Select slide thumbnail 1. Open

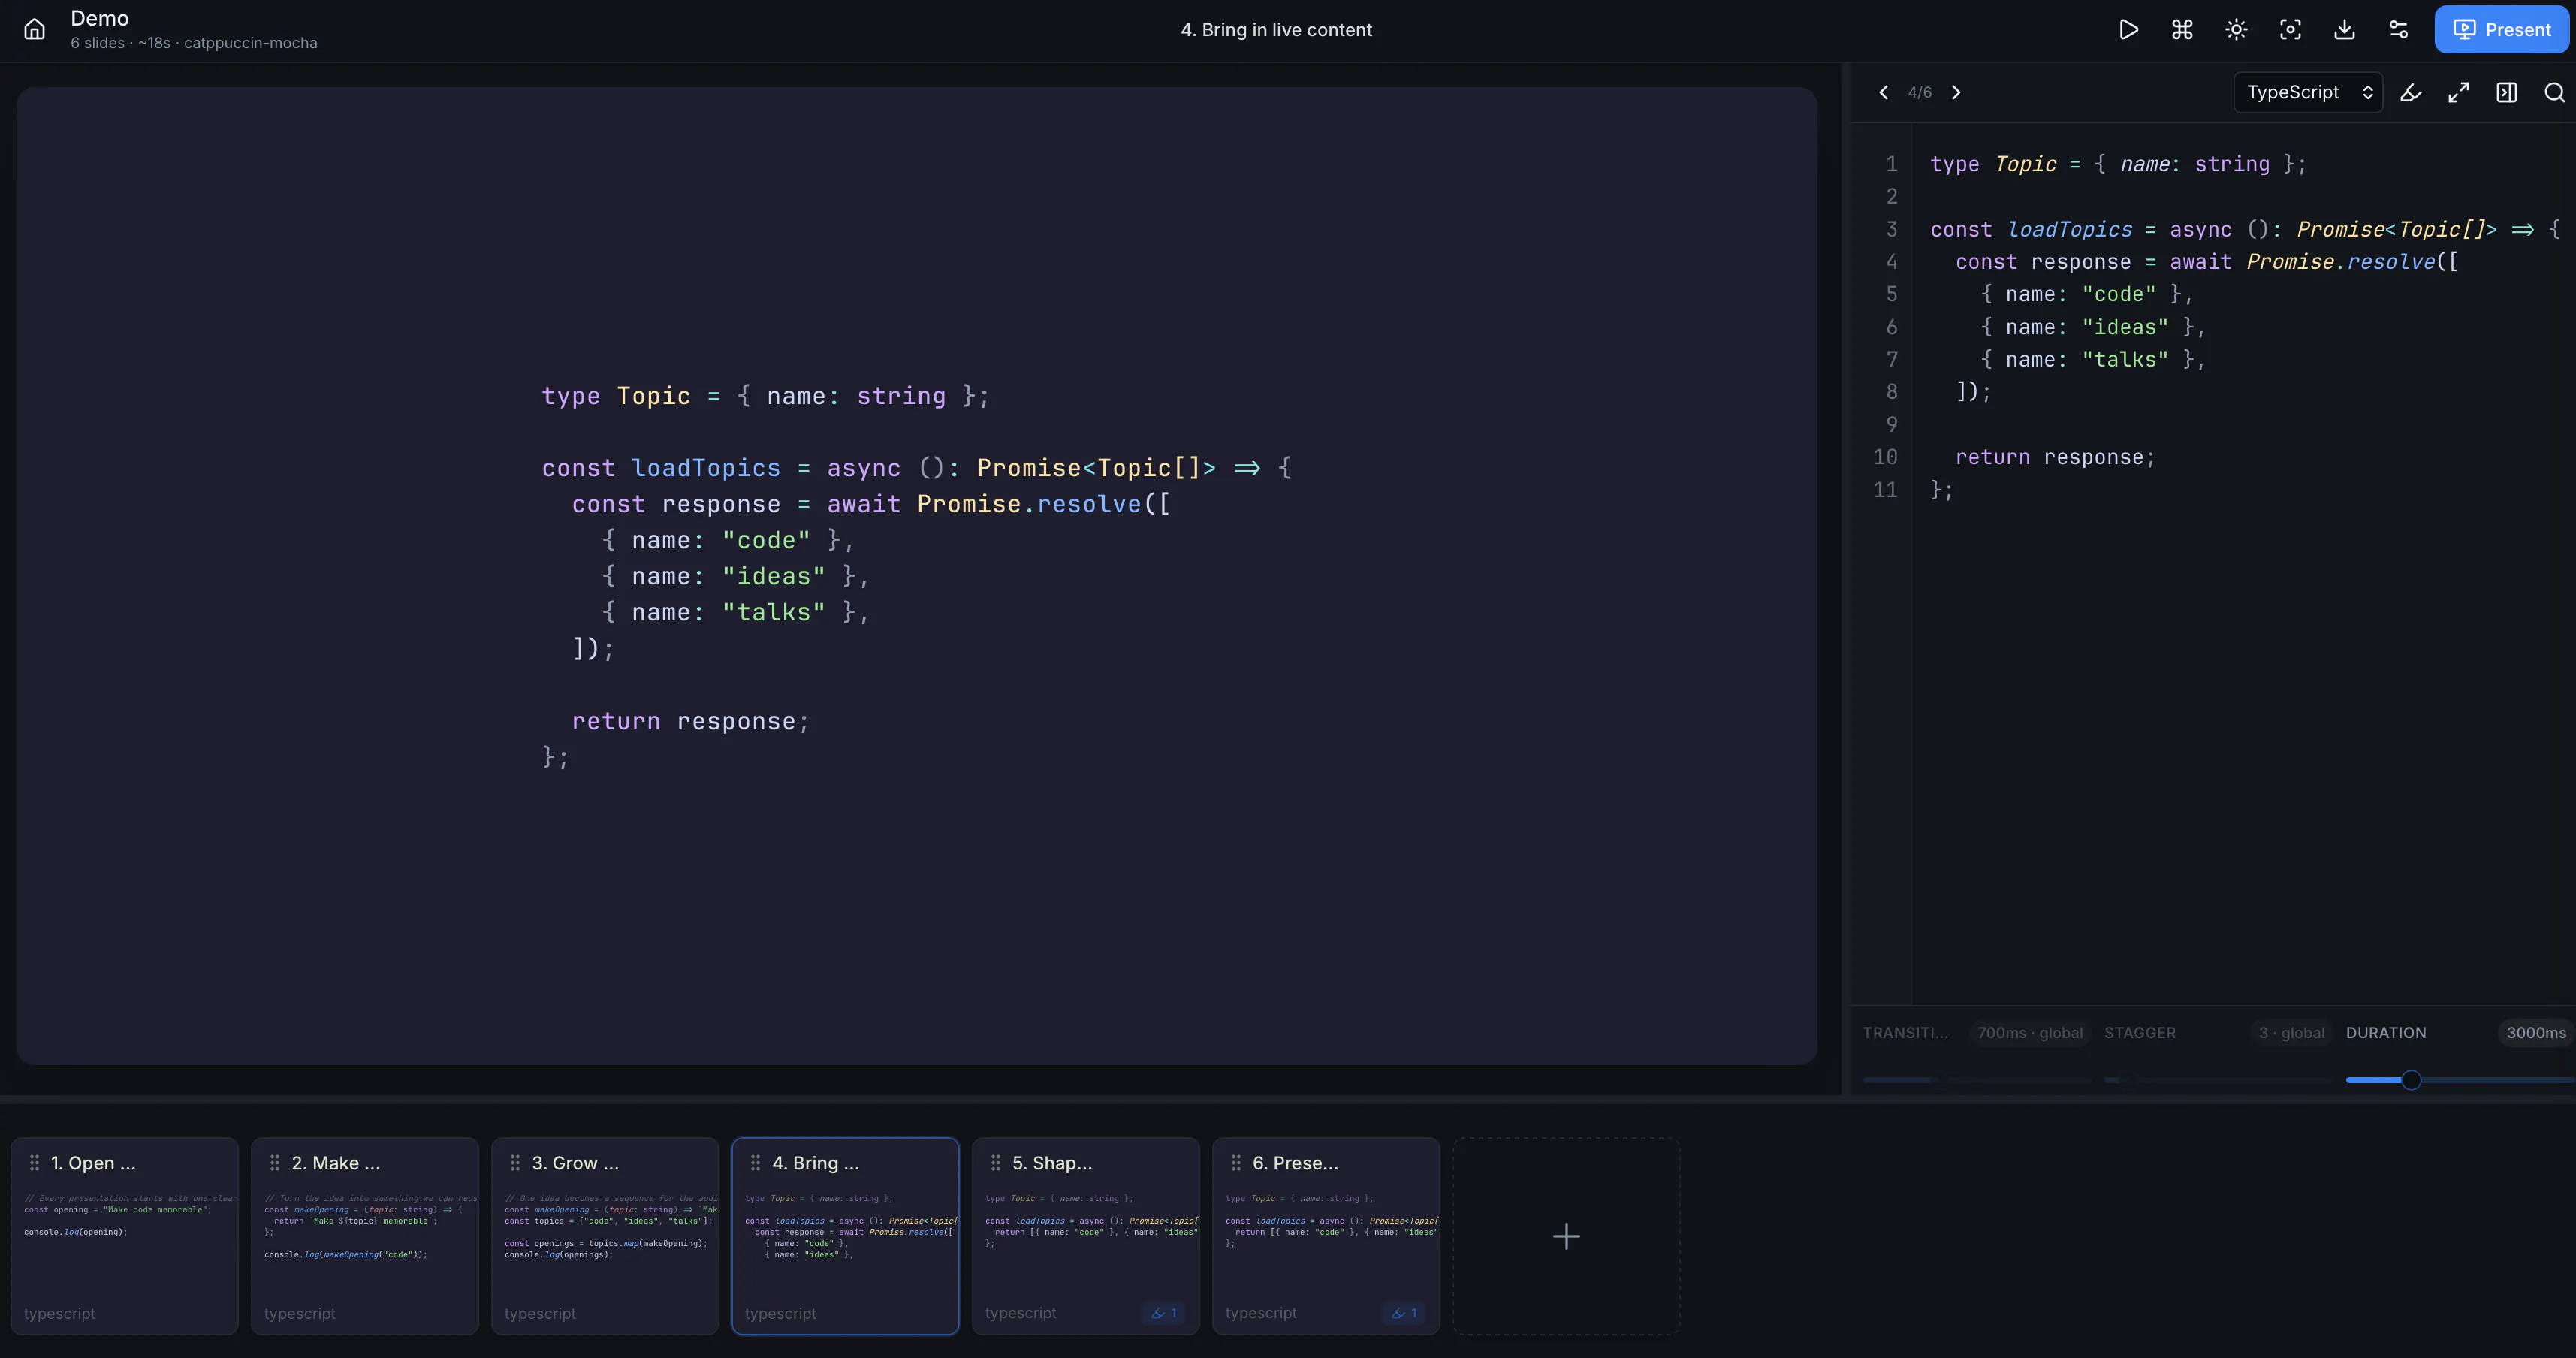pos(125,1236)
